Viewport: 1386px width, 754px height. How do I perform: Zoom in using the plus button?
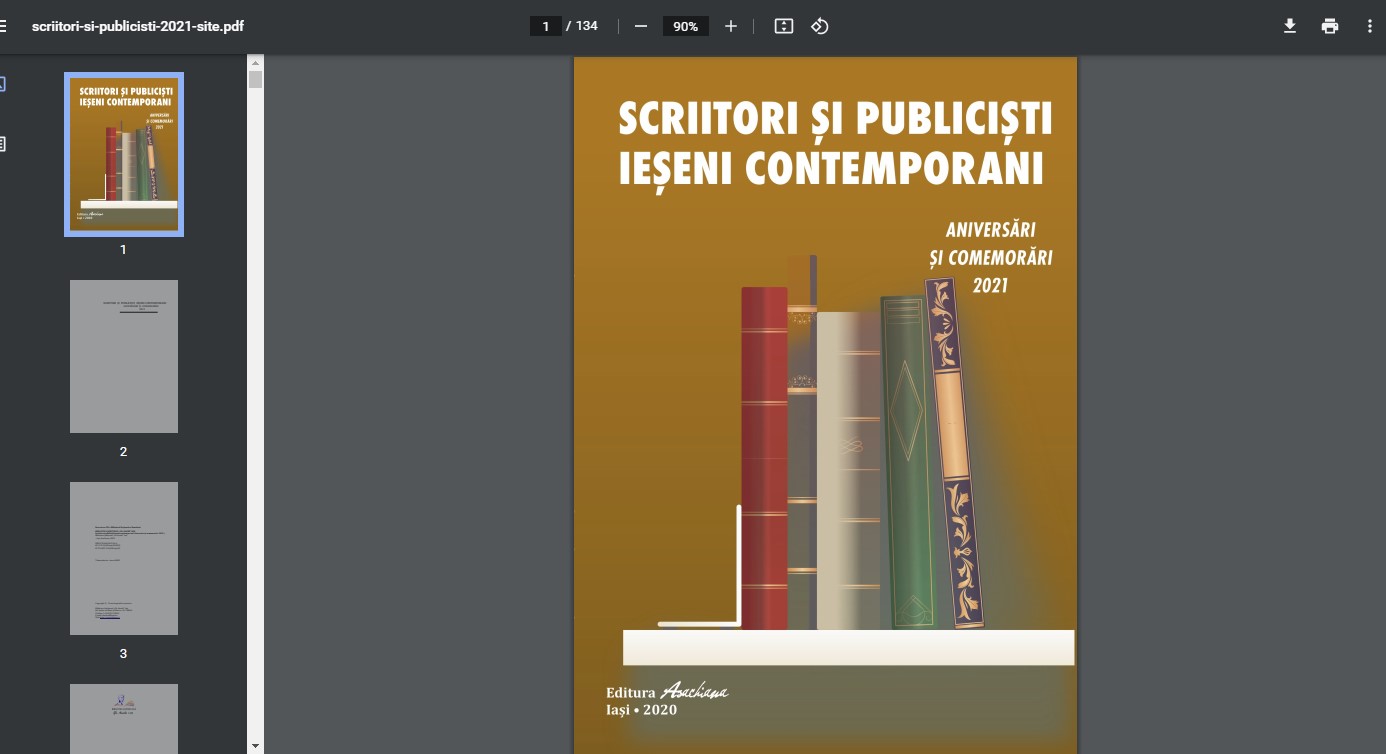(731, 27)
